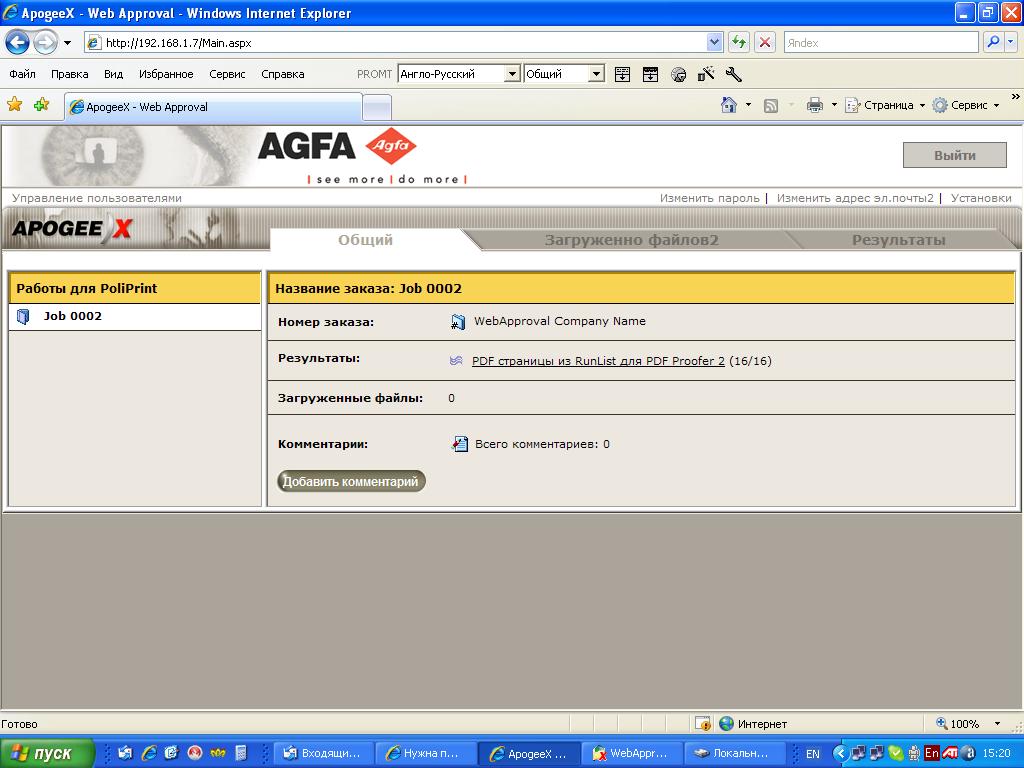Go back with the browser Back arrow
The image size is (1024, 768).
tap(18, 43)
